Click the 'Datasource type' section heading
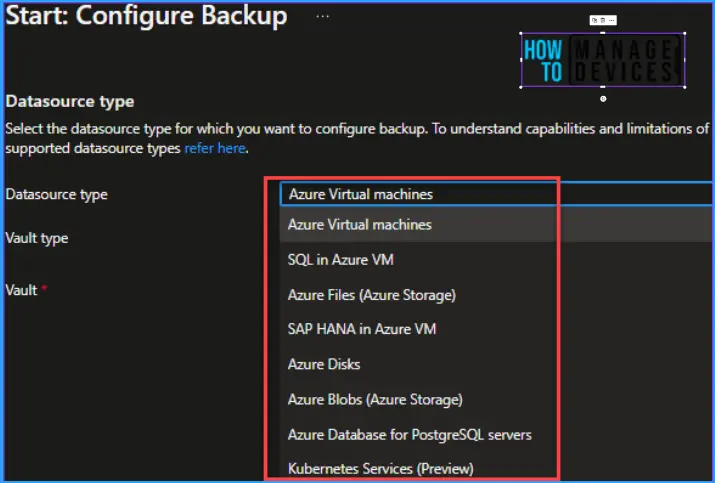Screen dimensions: 715x483 click(x=70, y=101)
